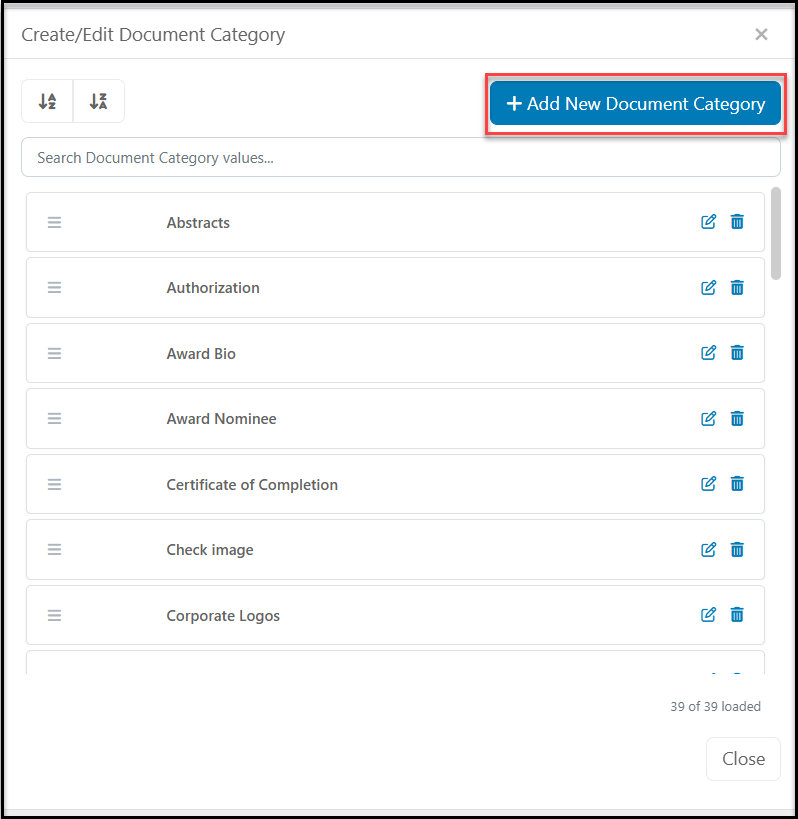Screen dimensions: 798x819
Task: Select the Certificate of Completion label
Action: pyautogui.click(x=252, y=485)
